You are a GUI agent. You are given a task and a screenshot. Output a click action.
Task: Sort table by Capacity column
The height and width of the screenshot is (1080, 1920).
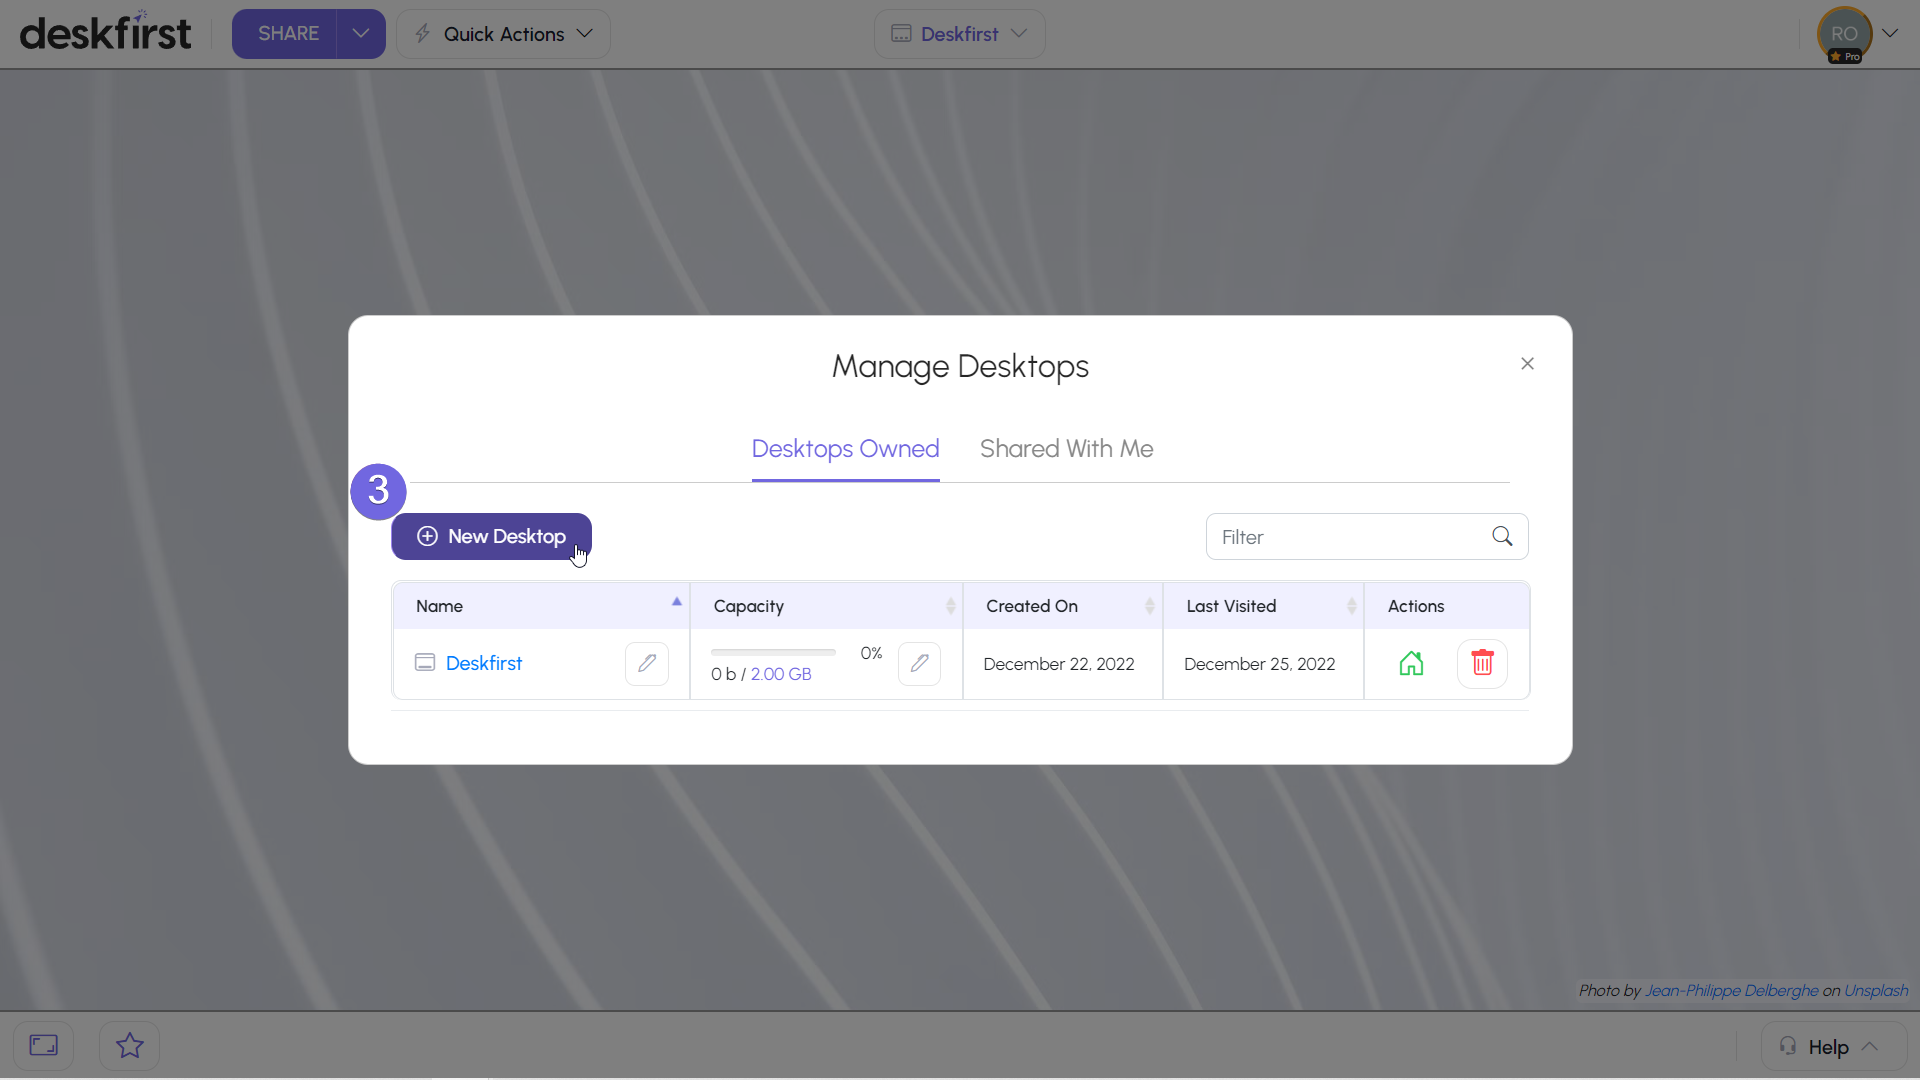point(826,606)
